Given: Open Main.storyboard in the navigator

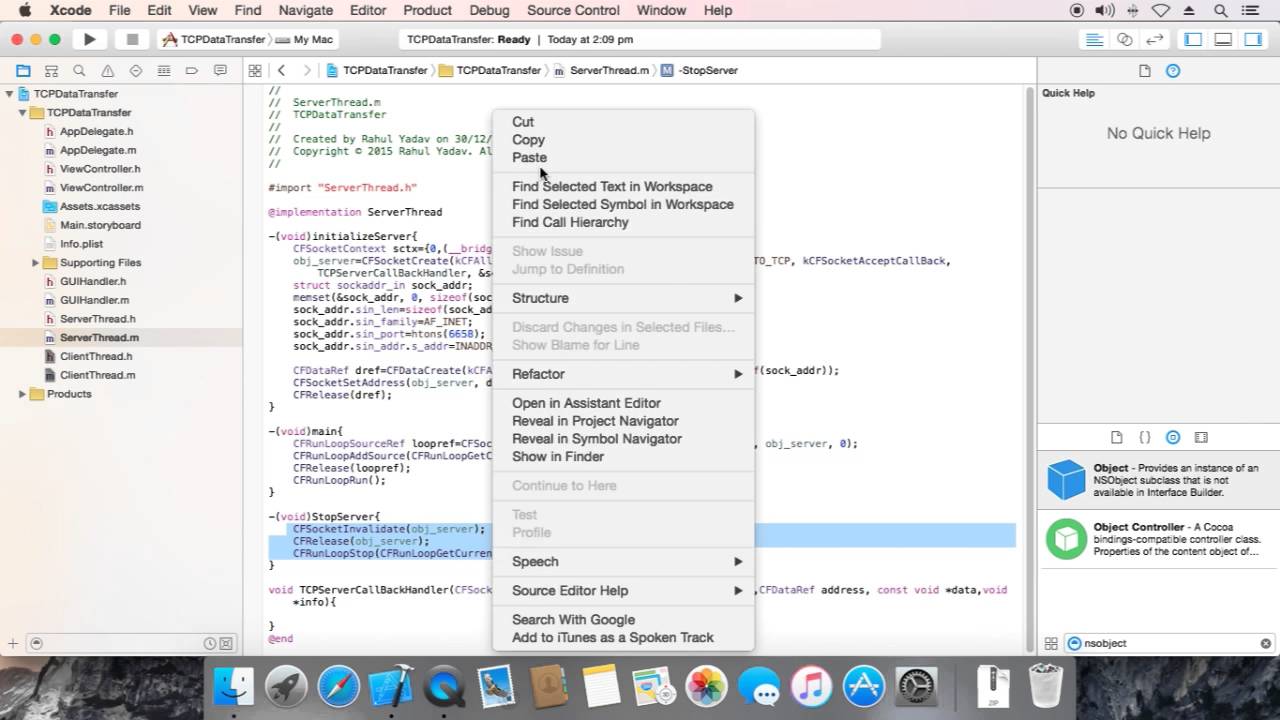Looking at the screenshot, I should [x=100, y=225].
